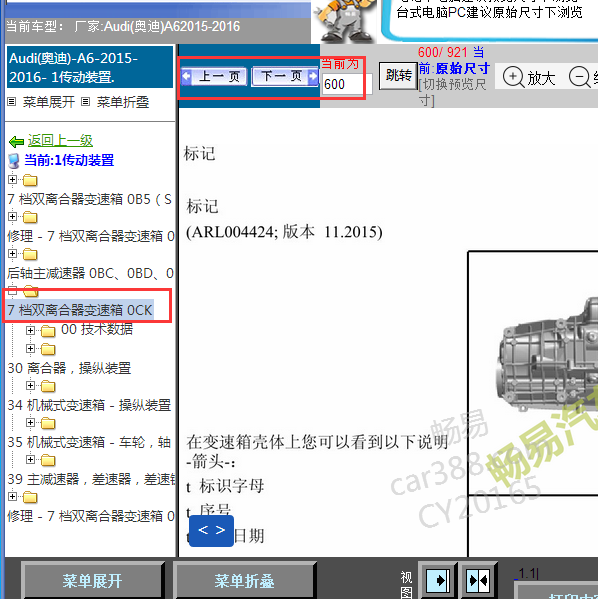The image size is (598, 599).
Task: Expand the 00 技术数据 folder
Action: click(x=30, y=330)
